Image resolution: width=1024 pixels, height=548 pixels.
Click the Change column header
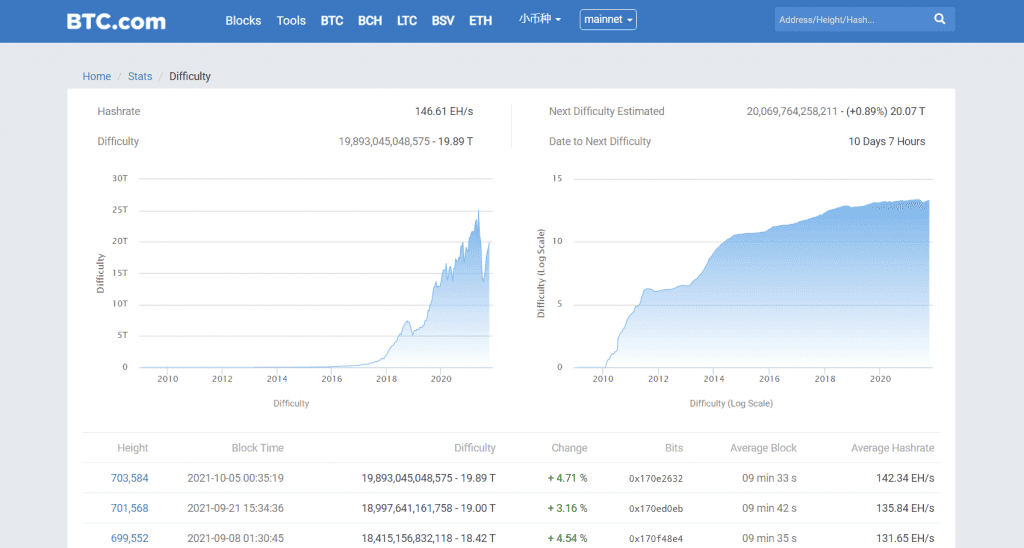coord(569,448)
